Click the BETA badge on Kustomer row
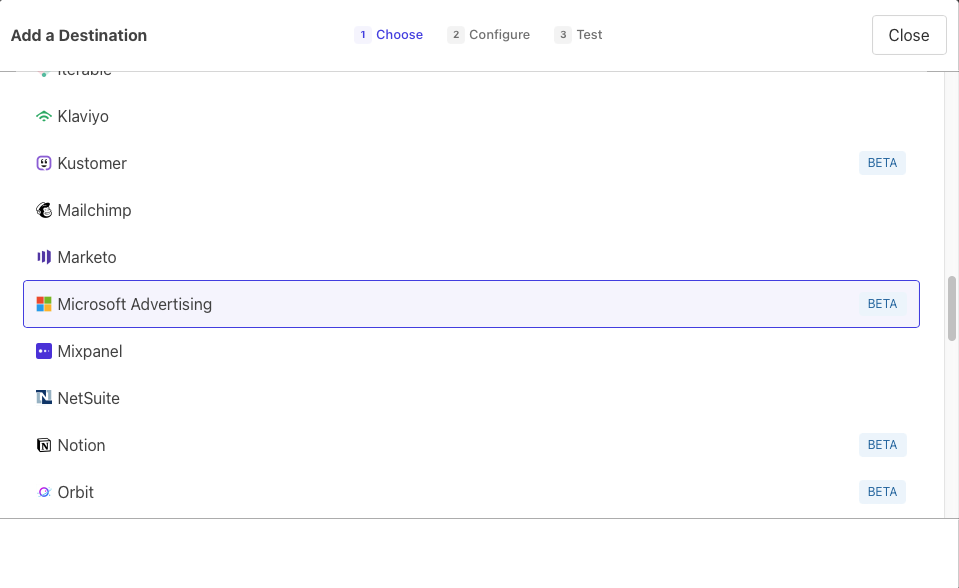This screenshot has height=588, width=959. click(882, 164)
